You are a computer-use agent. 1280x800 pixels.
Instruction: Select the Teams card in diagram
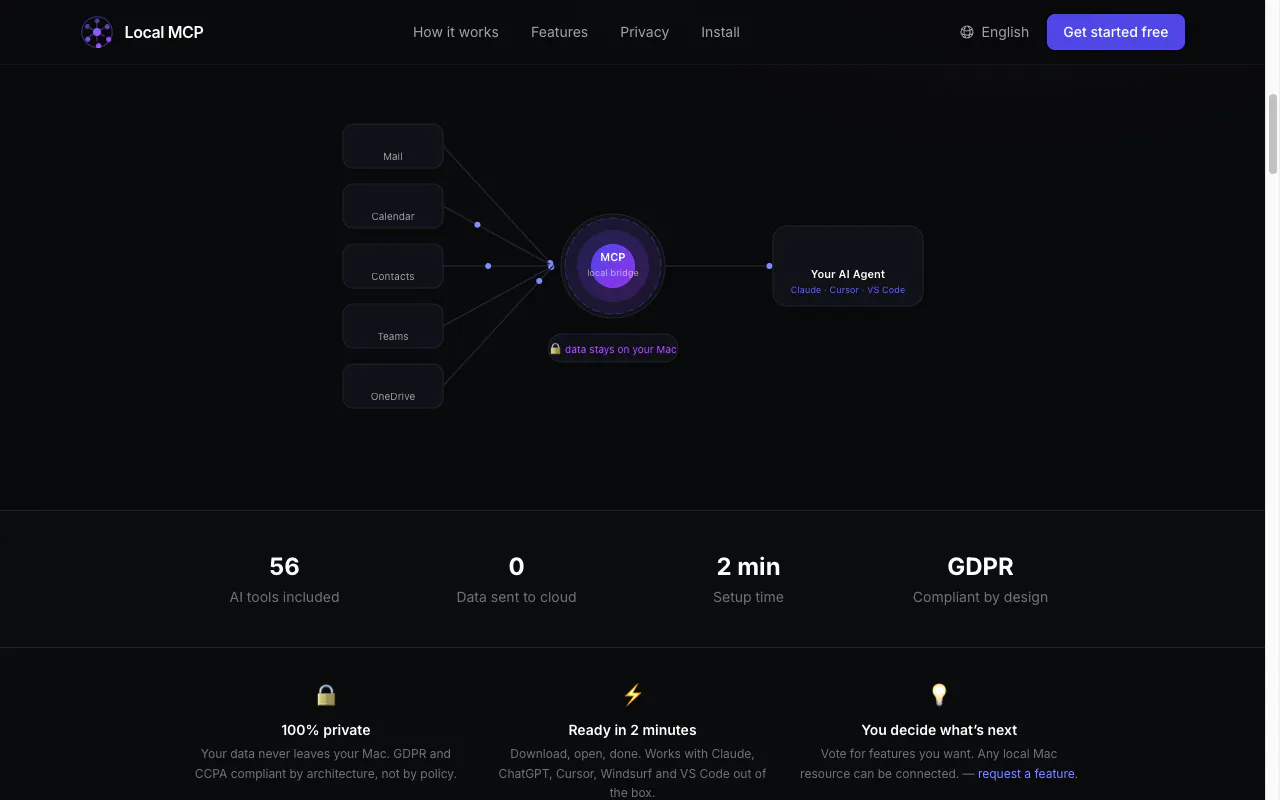point(393,326)
